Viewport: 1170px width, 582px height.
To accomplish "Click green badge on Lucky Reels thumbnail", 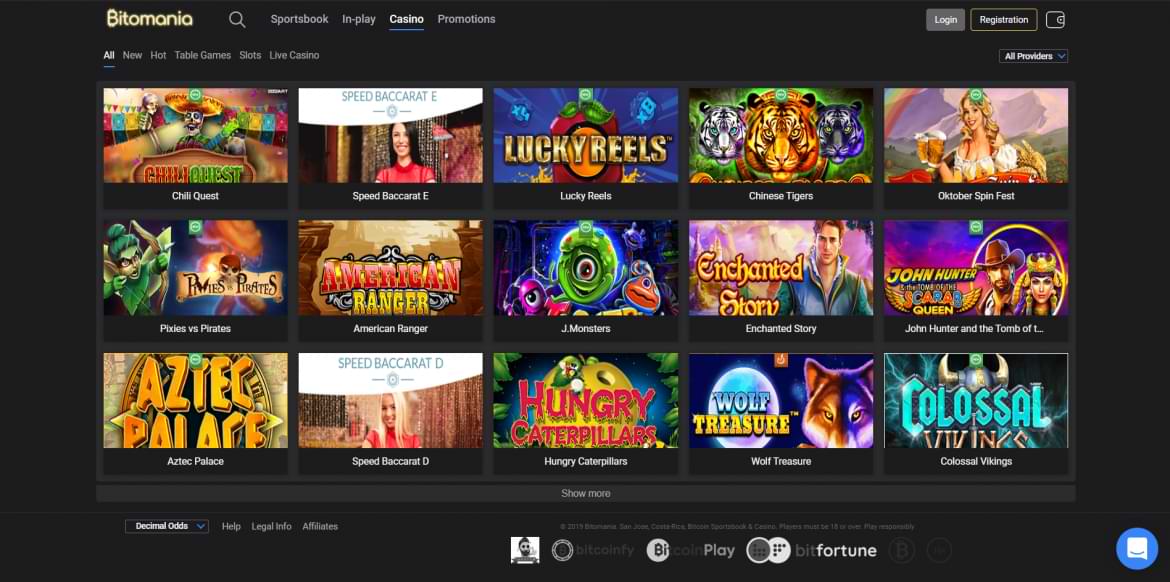I will [x=586, y=95].
